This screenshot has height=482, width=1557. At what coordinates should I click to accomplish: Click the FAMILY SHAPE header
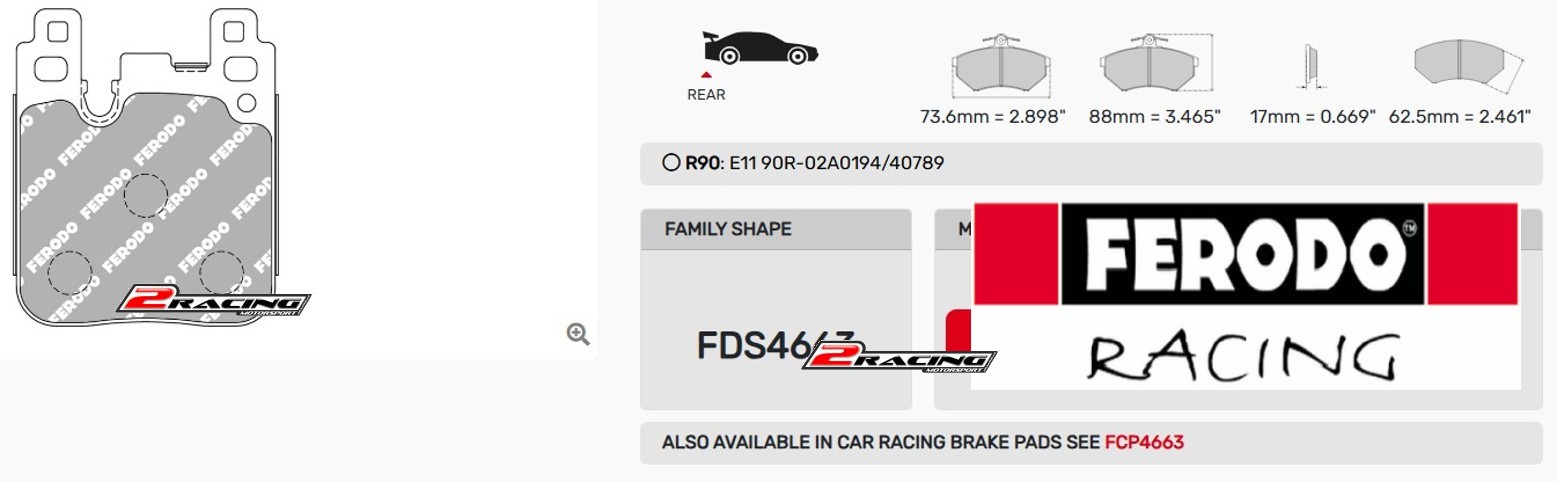pos(728,229)
